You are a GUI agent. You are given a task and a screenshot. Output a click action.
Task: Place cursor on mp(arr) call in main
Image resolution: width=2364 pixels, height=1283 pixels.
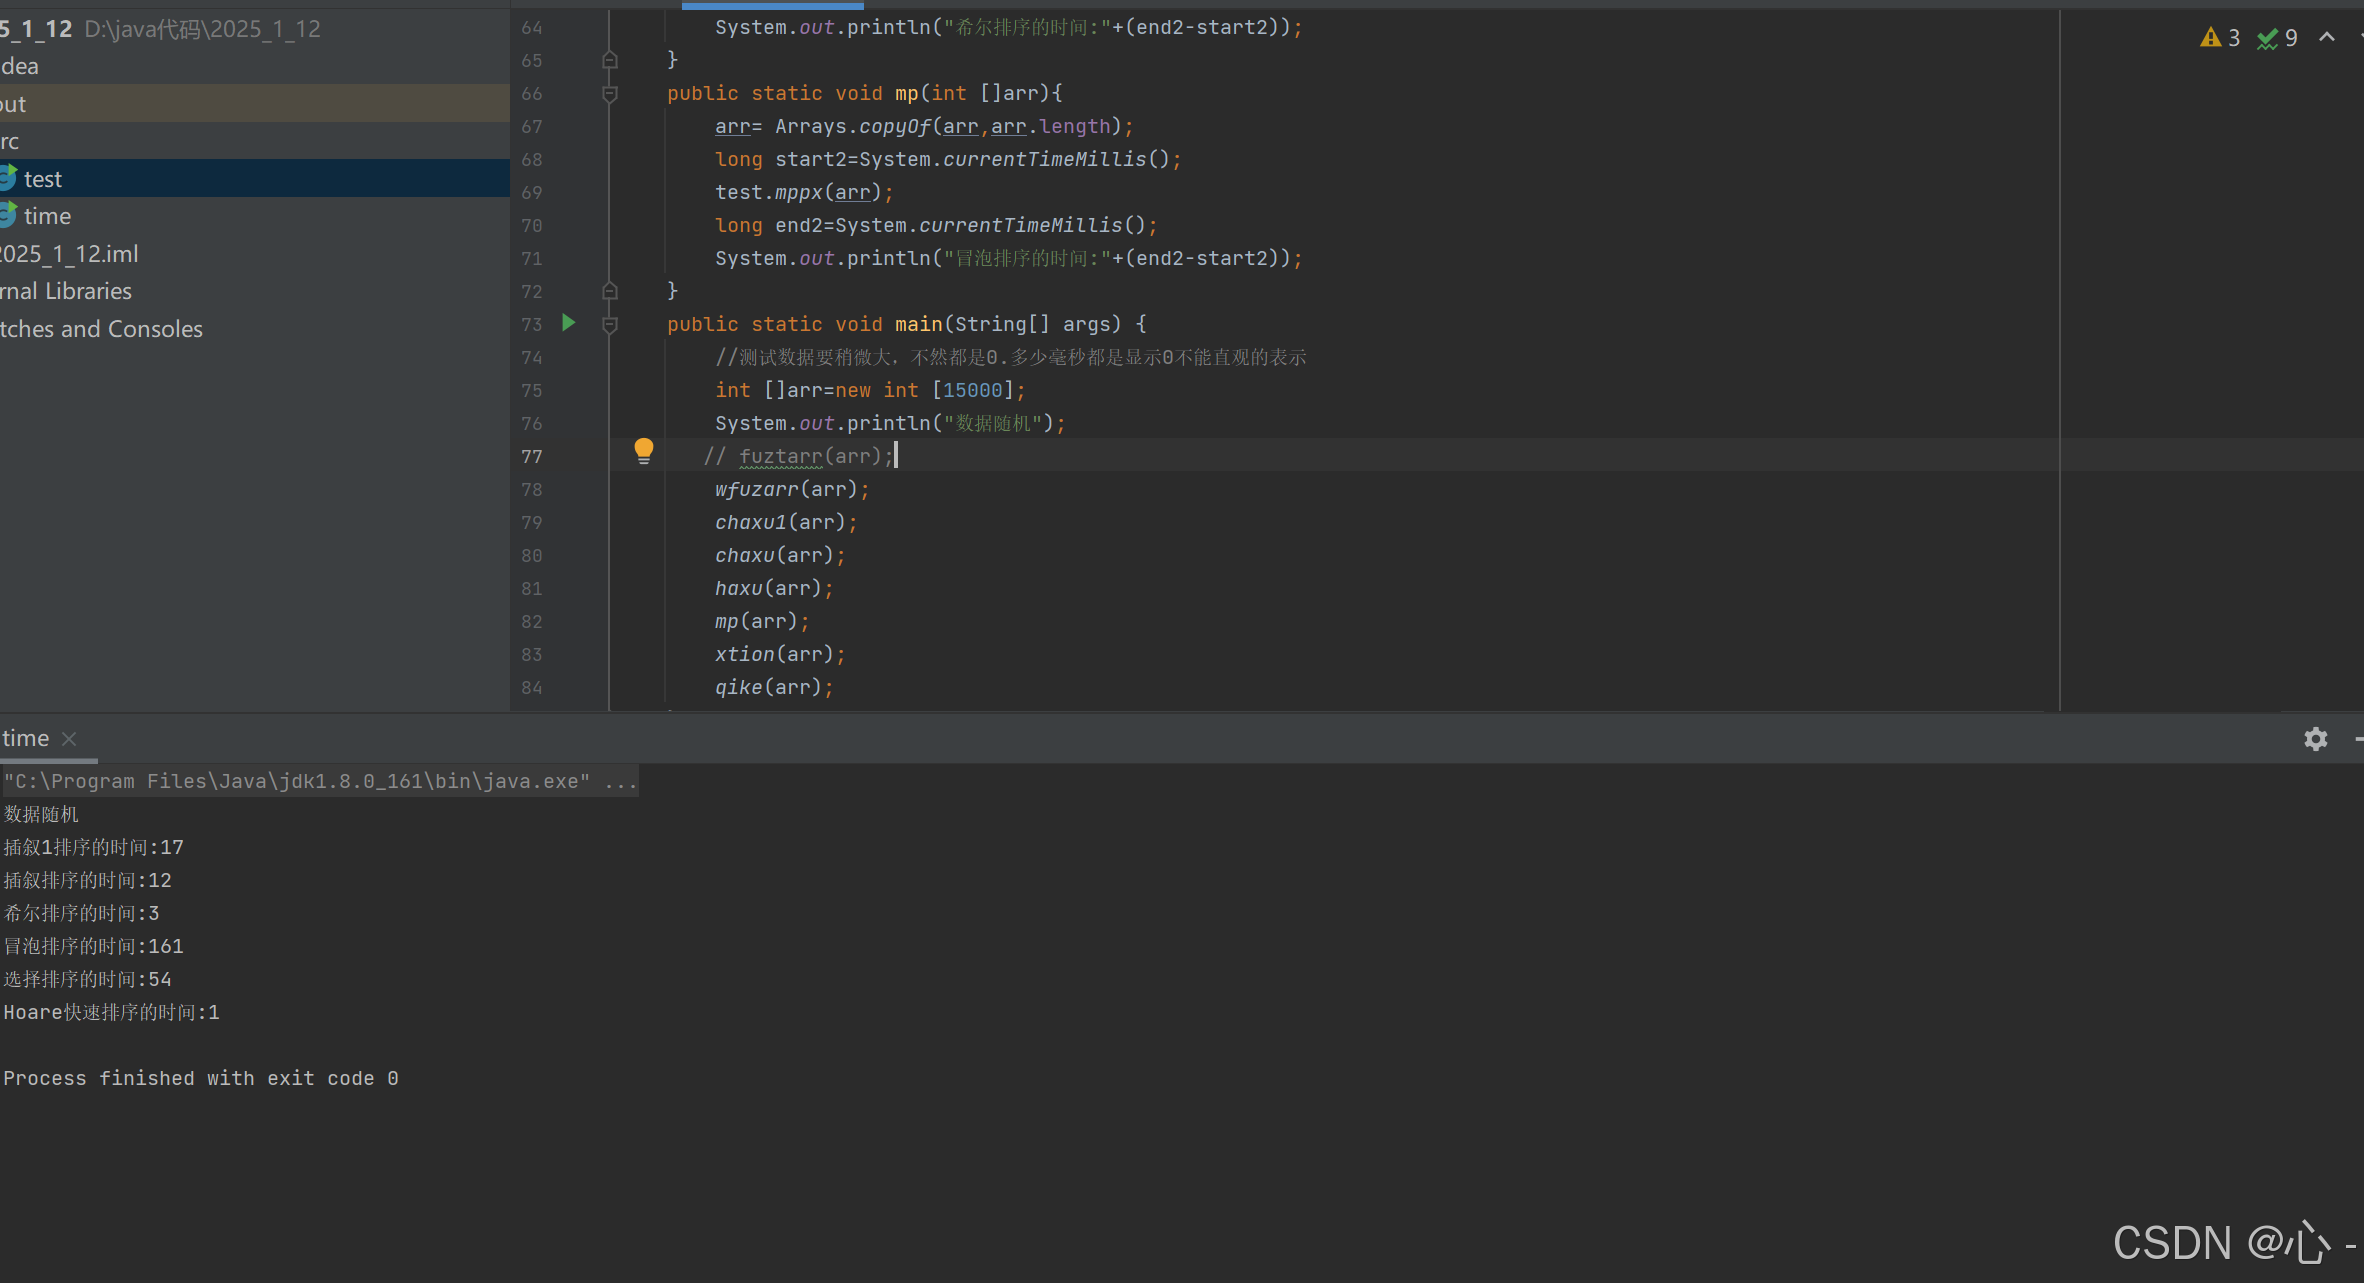pos(761,621)
